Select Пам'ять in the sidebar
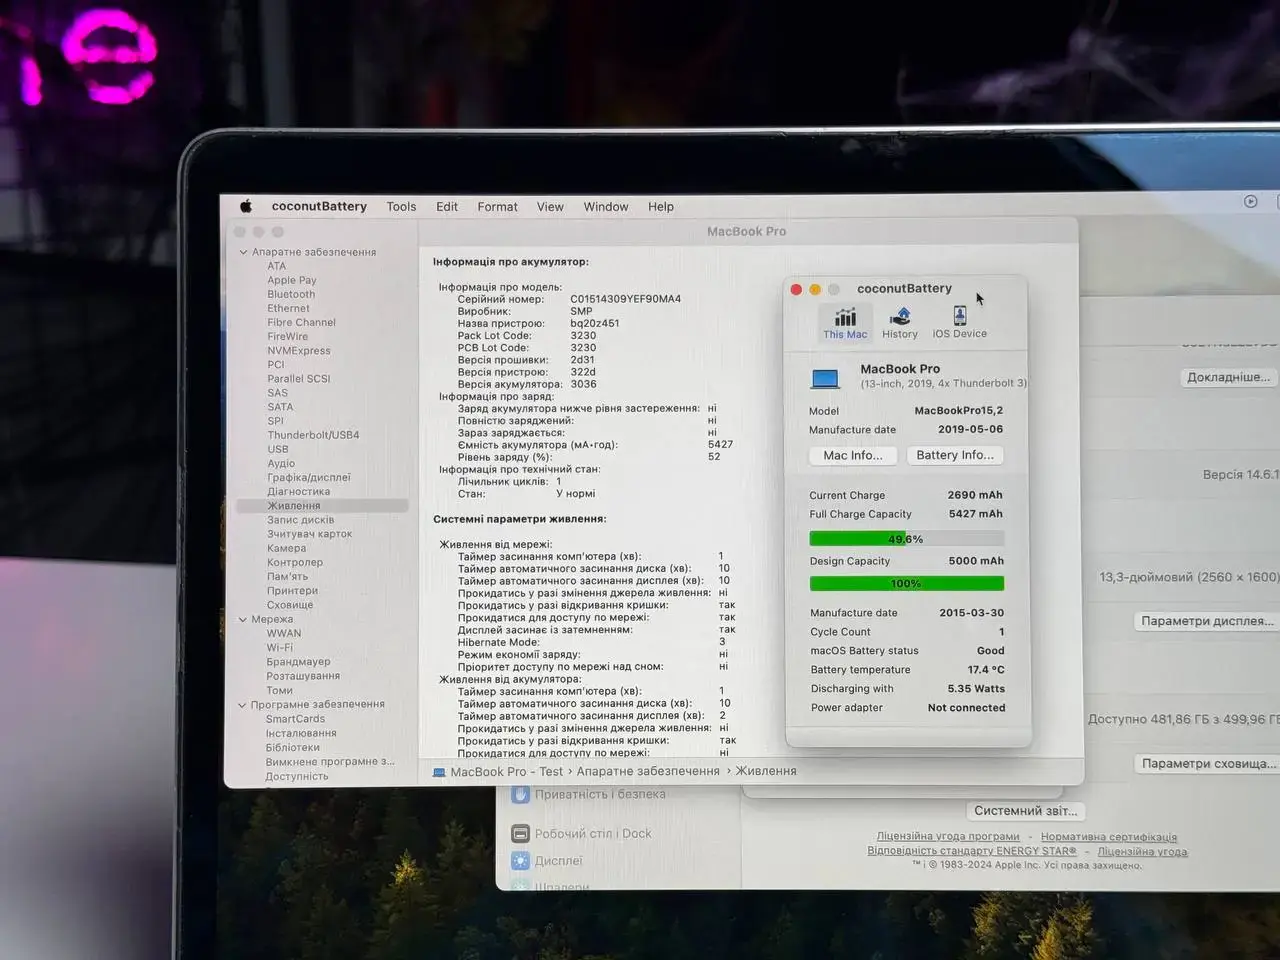This screenshot has height=960, width=1280. pyautogui.click(x=287, y=576)
